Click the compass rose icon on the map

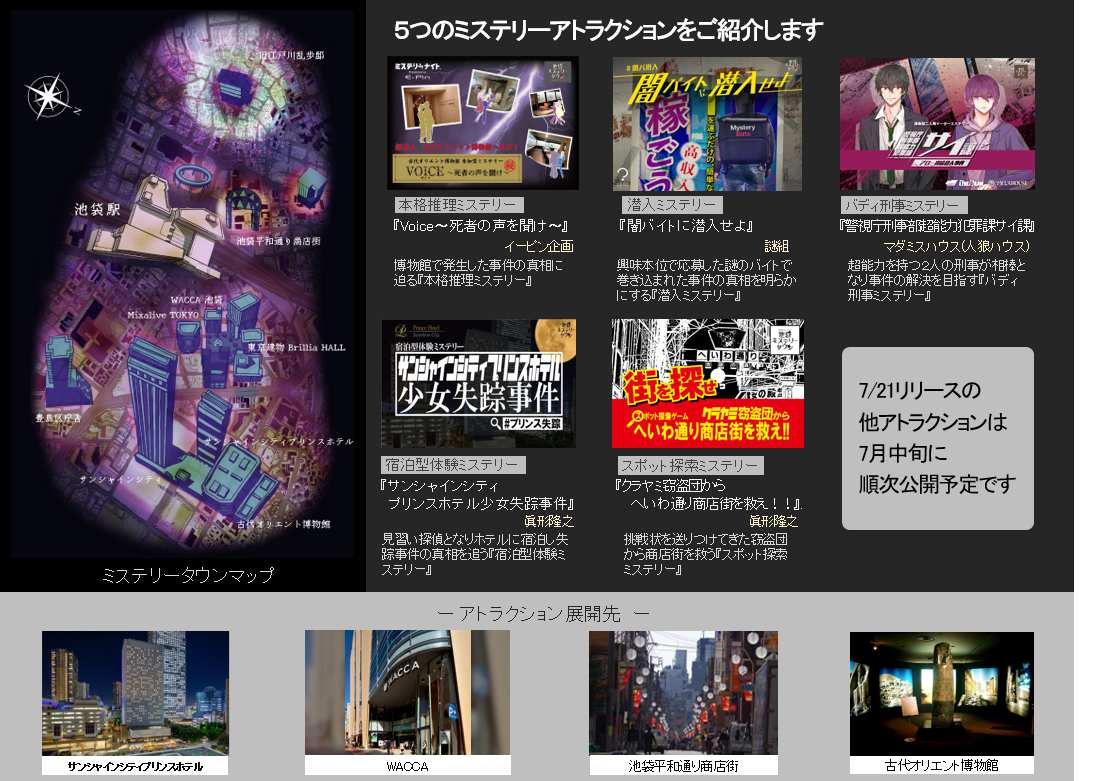pyautogui.click(x=49, y=97)
